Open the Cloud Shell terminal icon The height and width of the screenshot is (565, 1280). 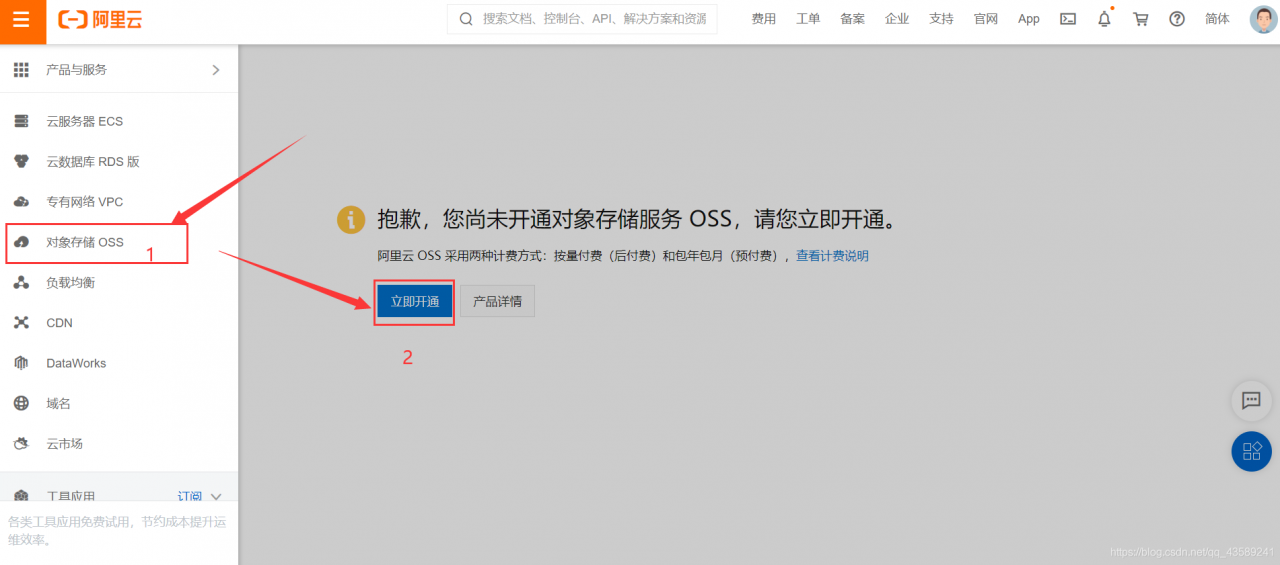tap(1068, 19)
